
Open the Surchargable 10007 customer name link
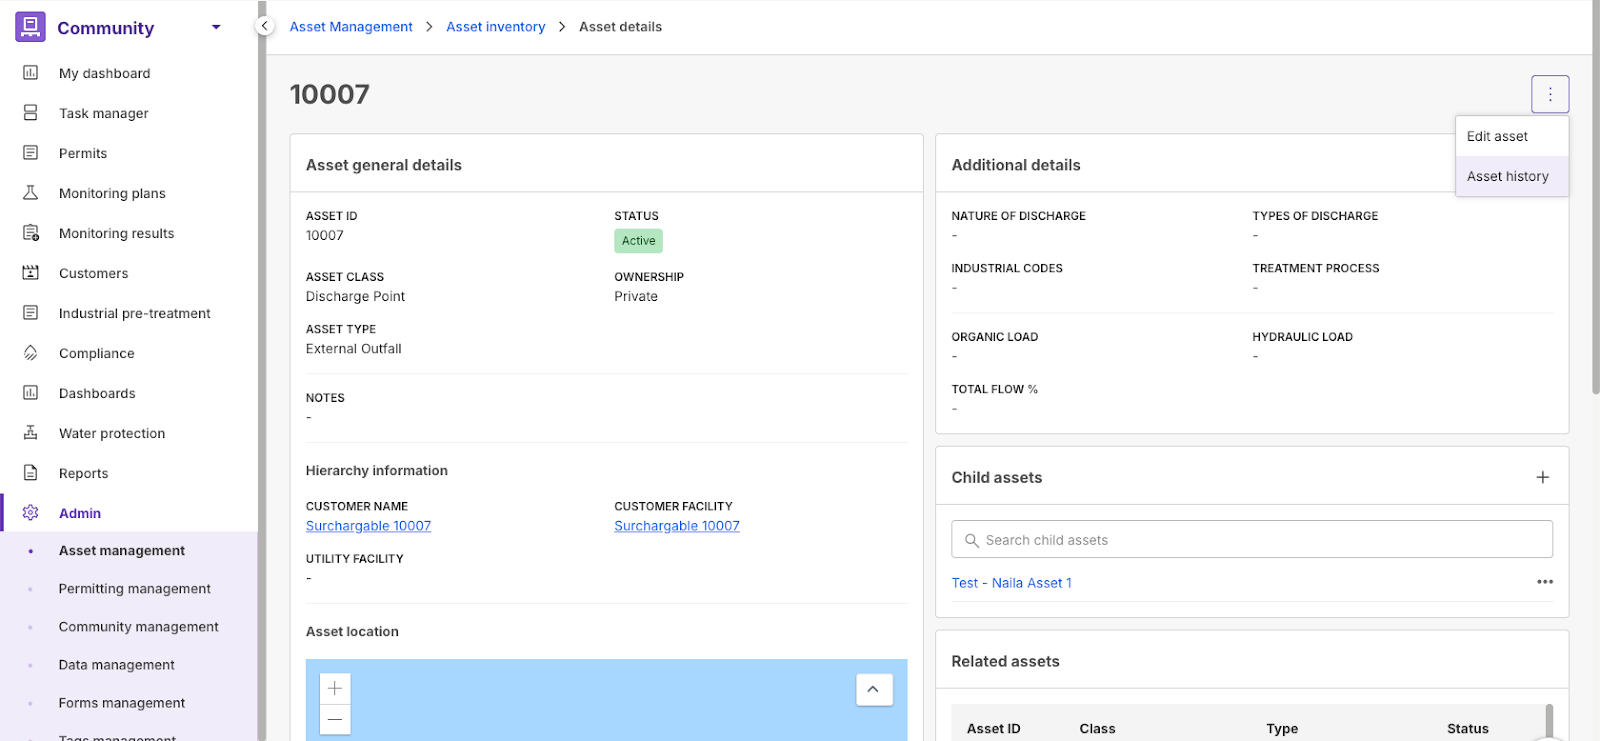[368, 526]
